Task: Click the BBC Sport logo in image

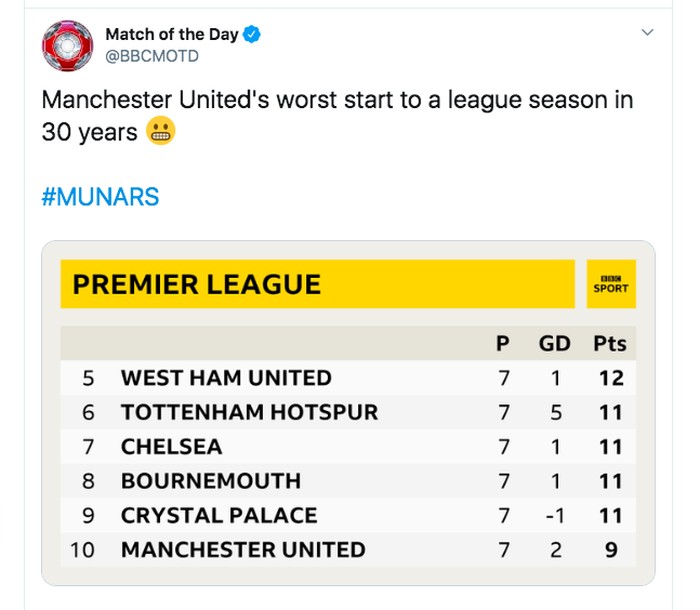Action: coord(611,284)
